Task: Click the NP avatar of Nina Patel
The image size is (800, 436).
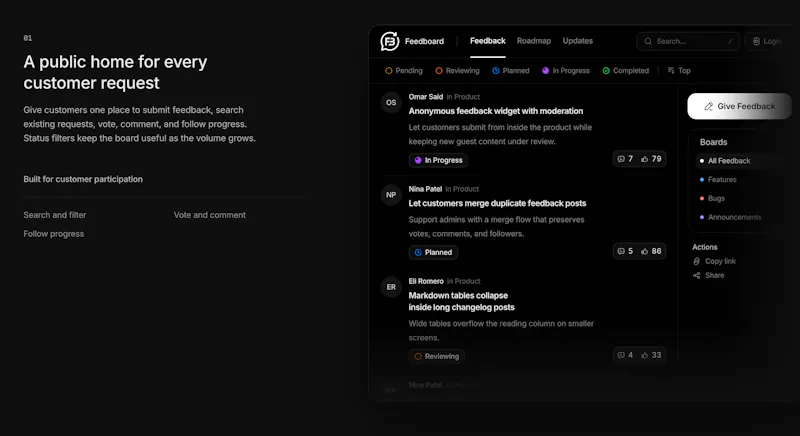Action: [x=391, y=195]
